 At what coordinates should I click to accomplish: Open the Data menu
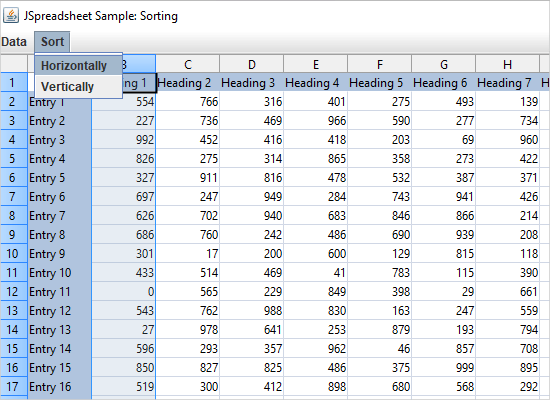[x=14, y=42]
